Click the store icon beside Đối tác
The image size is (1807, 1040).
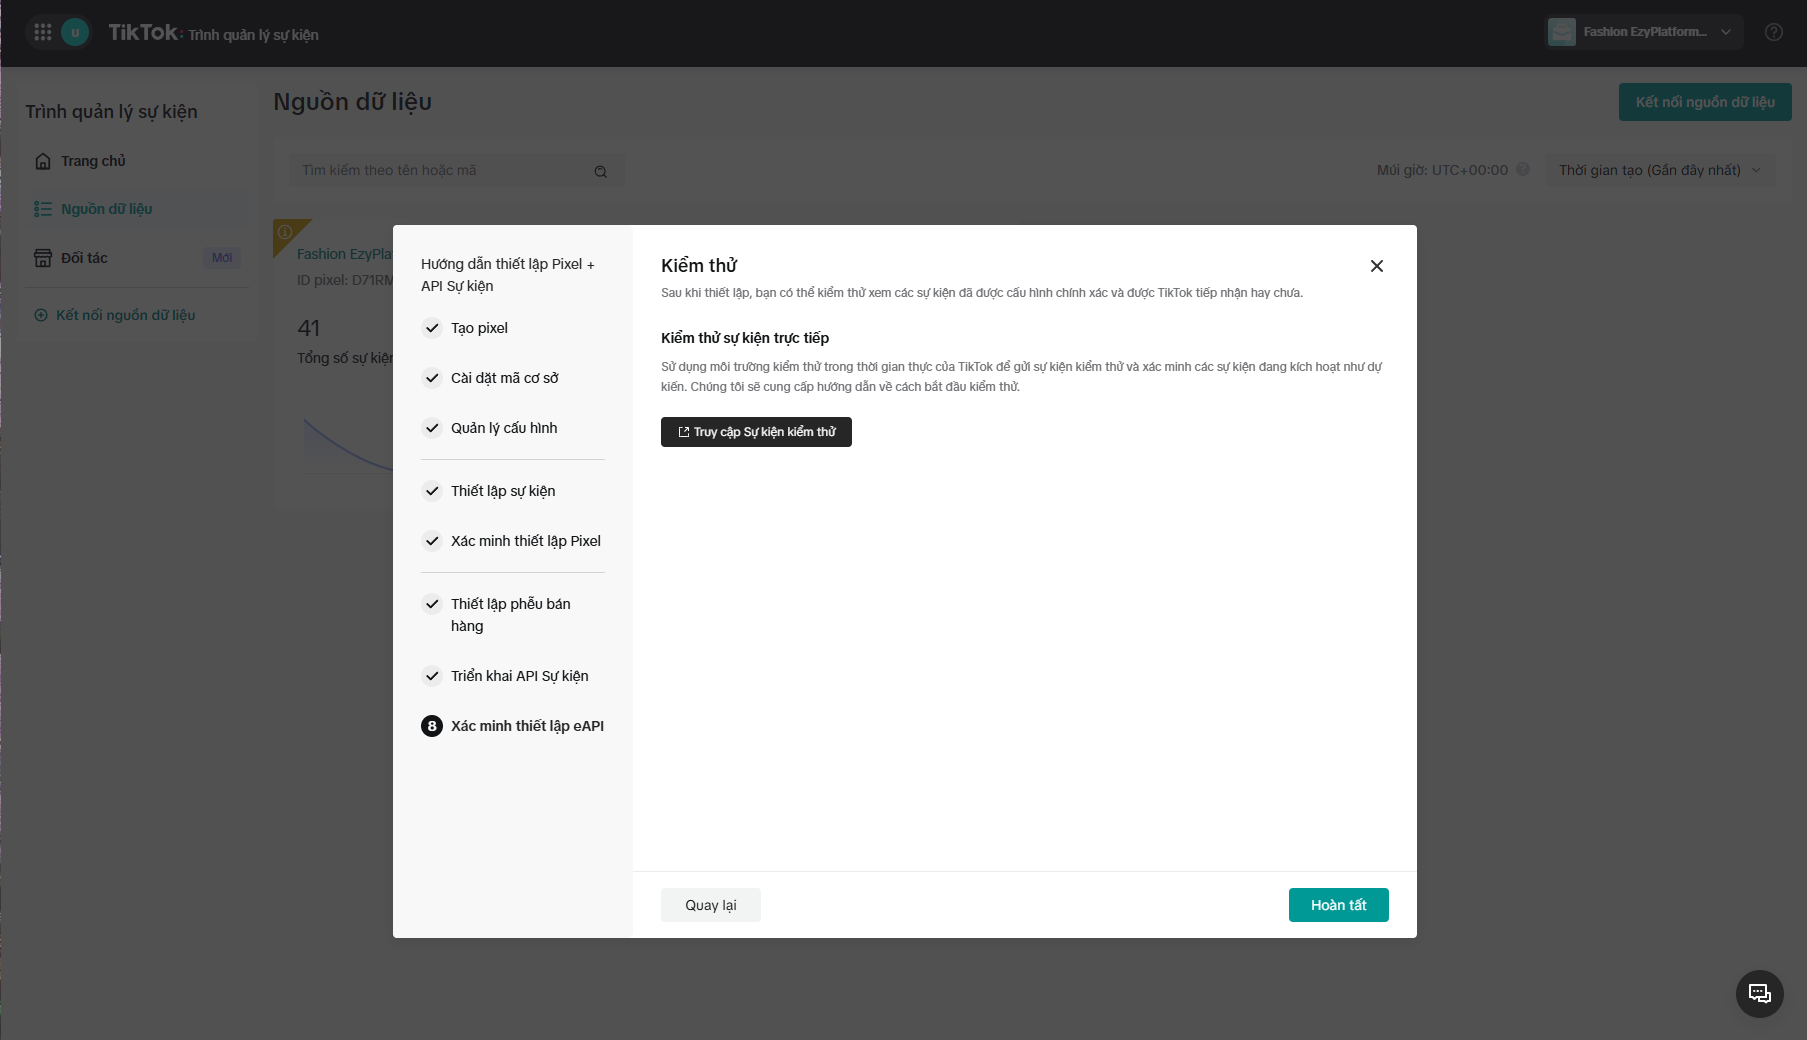click(43, 258)
